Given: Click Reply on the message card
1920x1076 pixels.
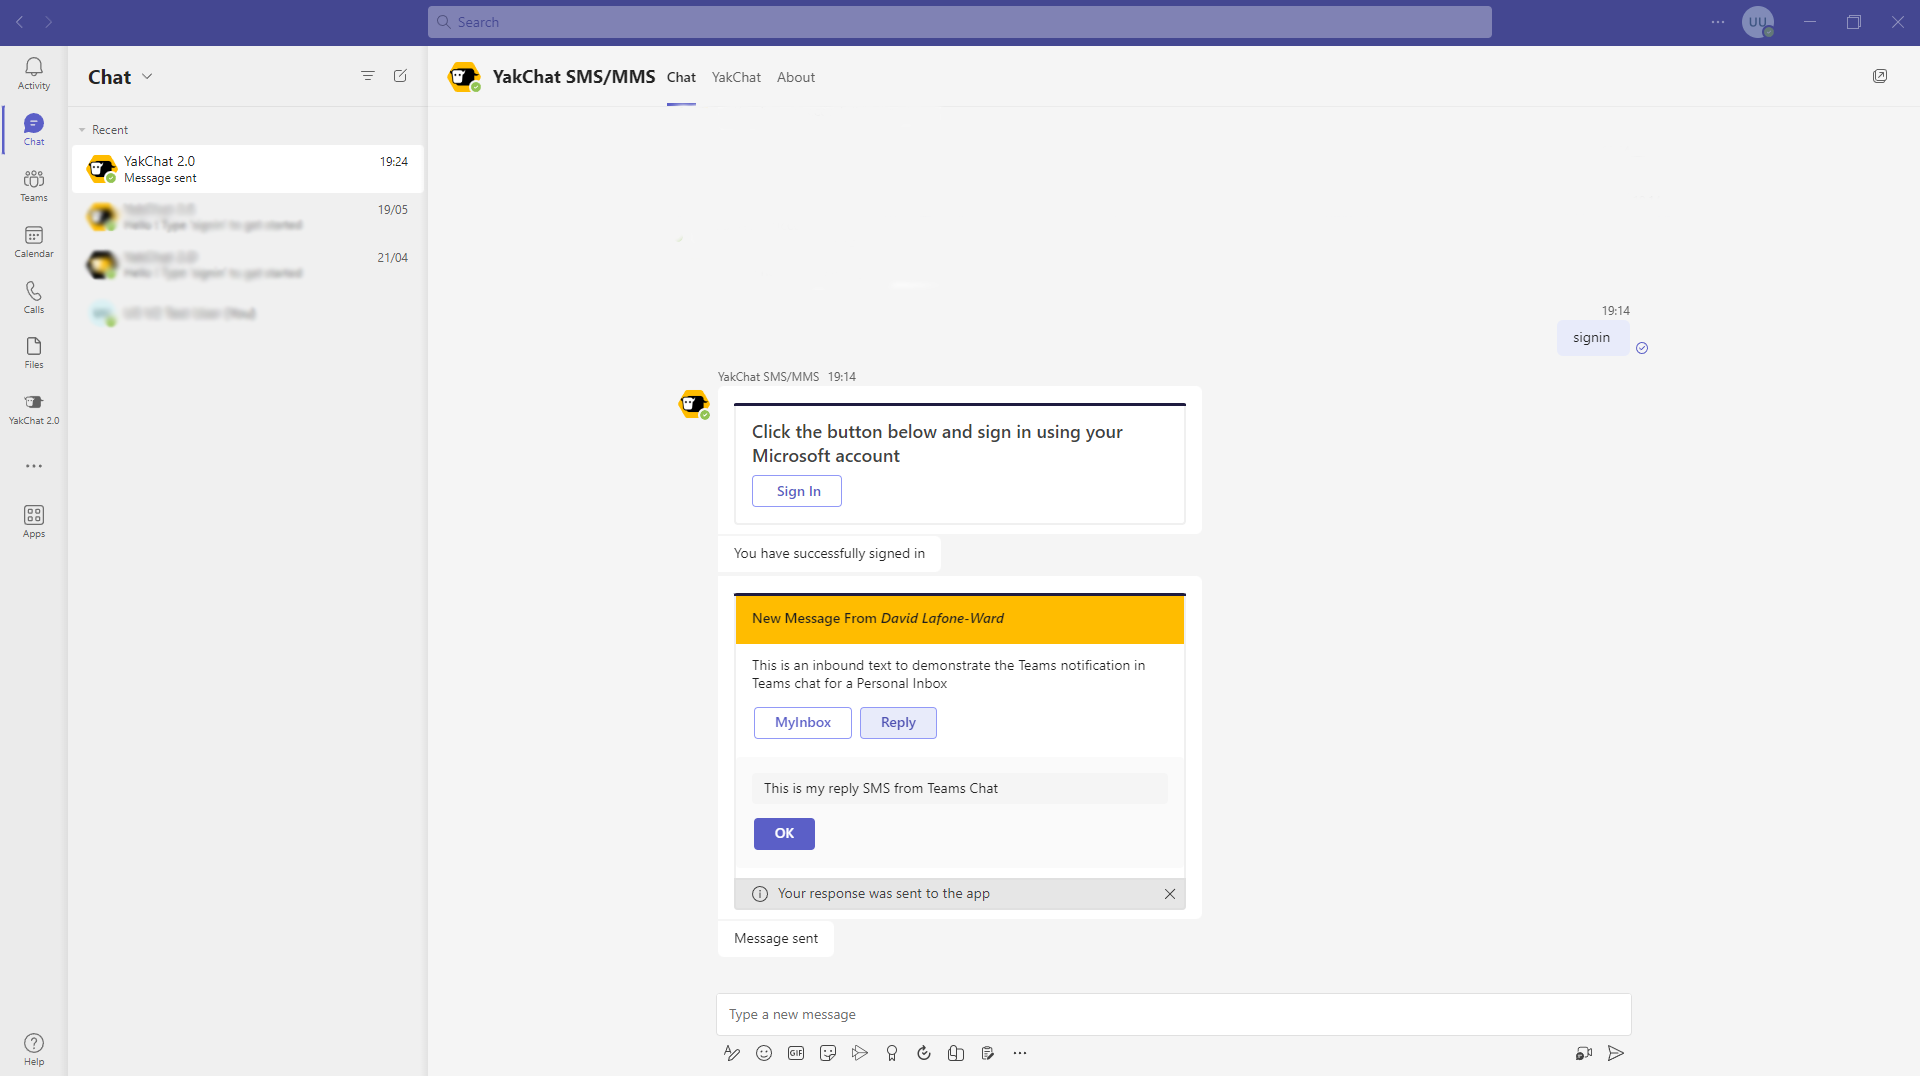Looking at the screenshot, I should tap(898, 723).
